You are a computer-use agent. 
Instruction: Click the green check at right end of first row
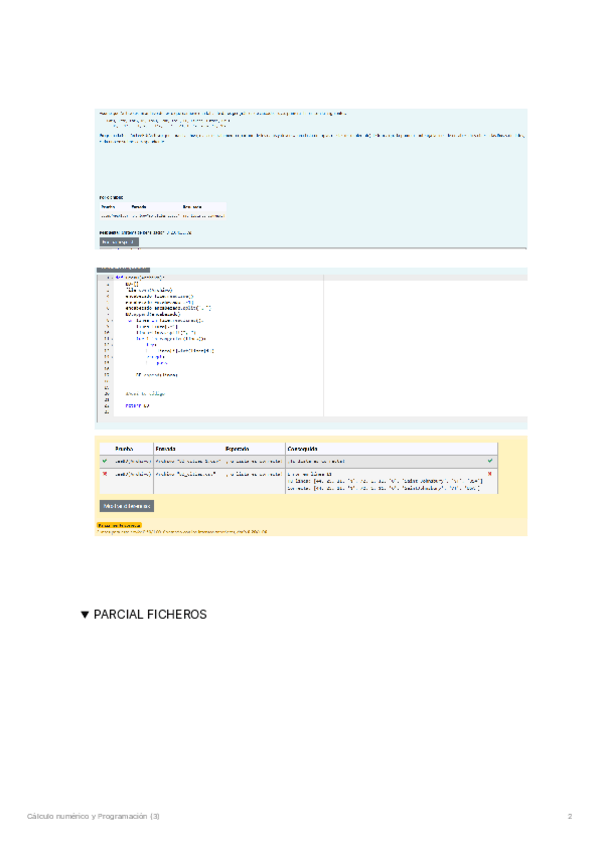[x=490, y=461]
